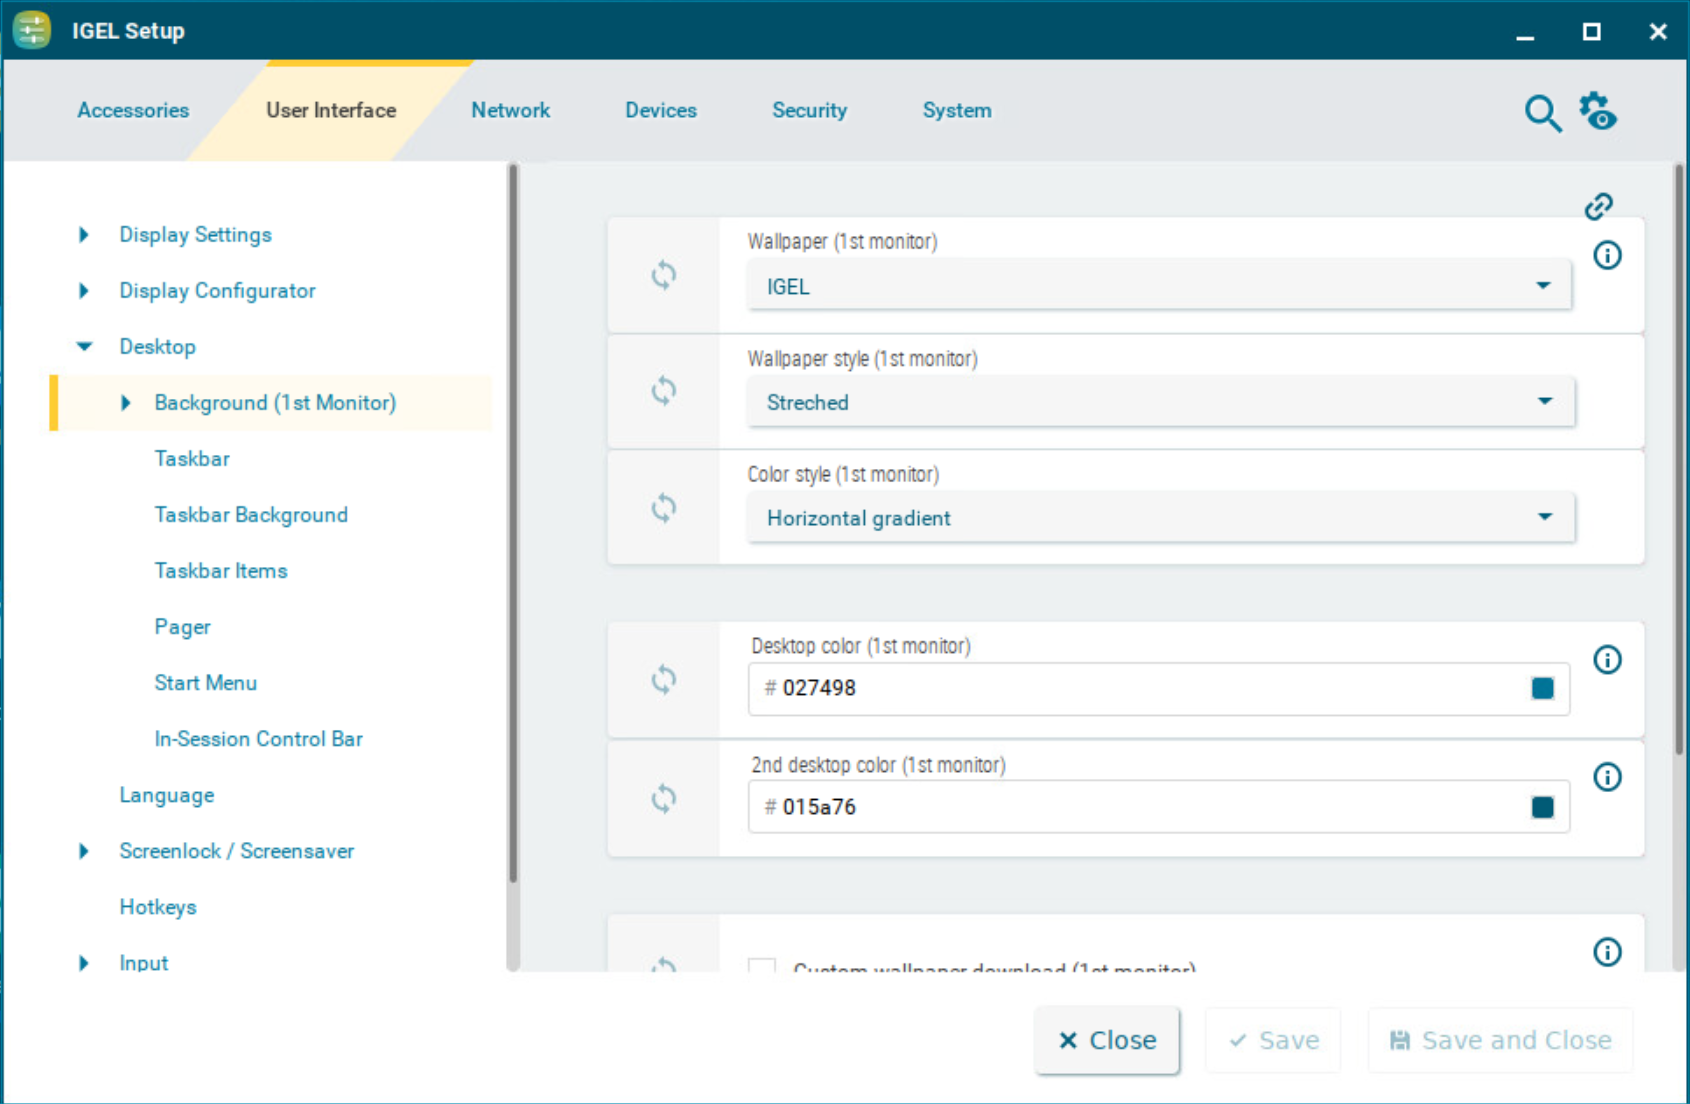Open the Desktop color swatch picker

point(1542,688)
